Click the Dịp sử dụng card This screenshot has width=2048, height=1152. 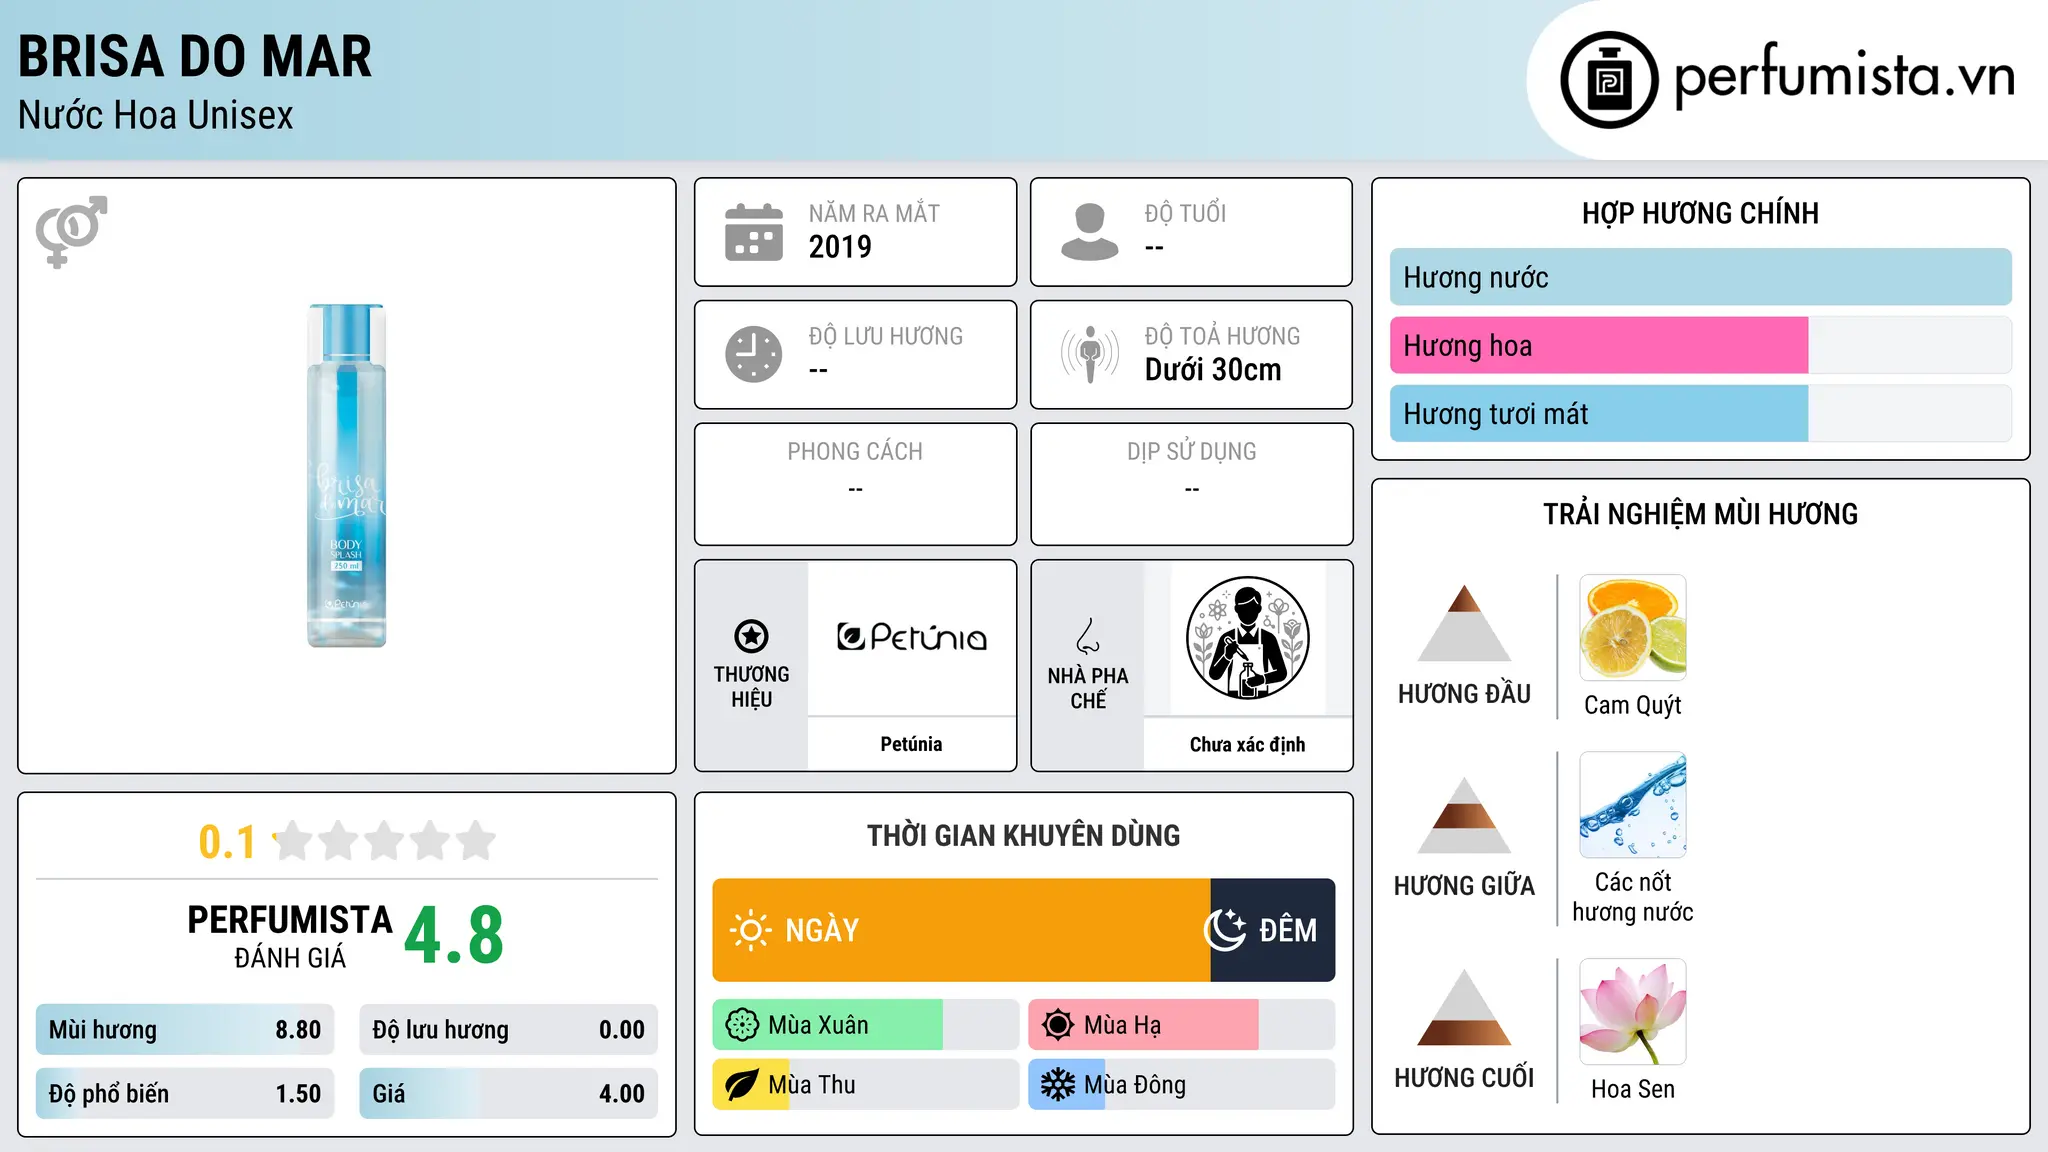(x=1192, y=484)
